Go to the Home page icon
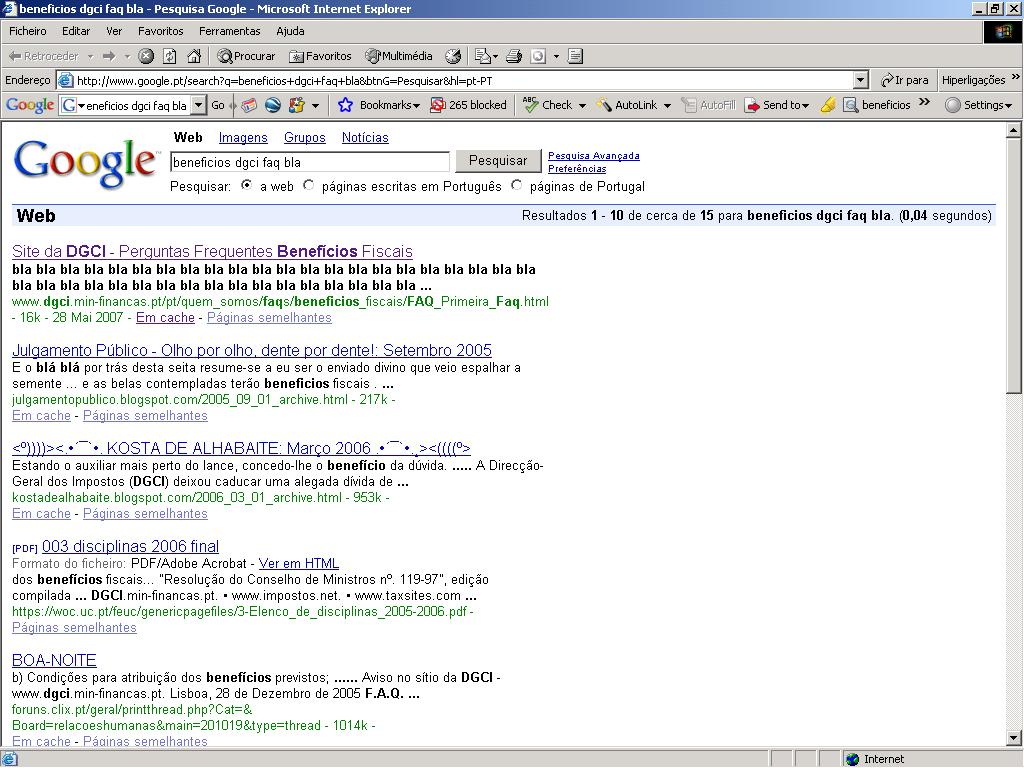The image size is (1024, 768). click(x=194, y=56)
